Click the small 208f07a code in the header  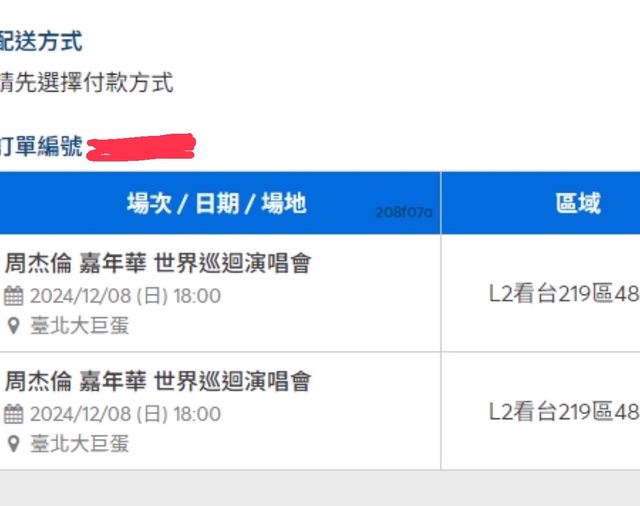coord(404,213)
